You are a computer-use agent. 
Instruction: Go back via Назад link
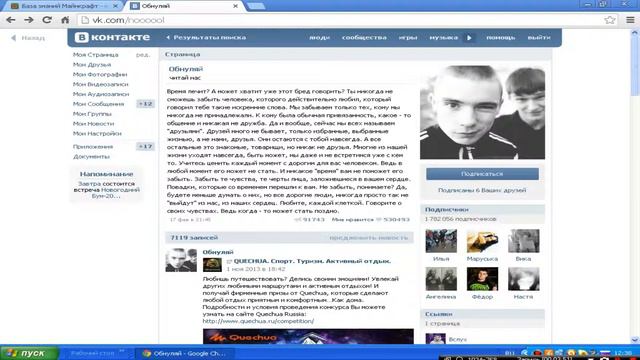point(28,38)
